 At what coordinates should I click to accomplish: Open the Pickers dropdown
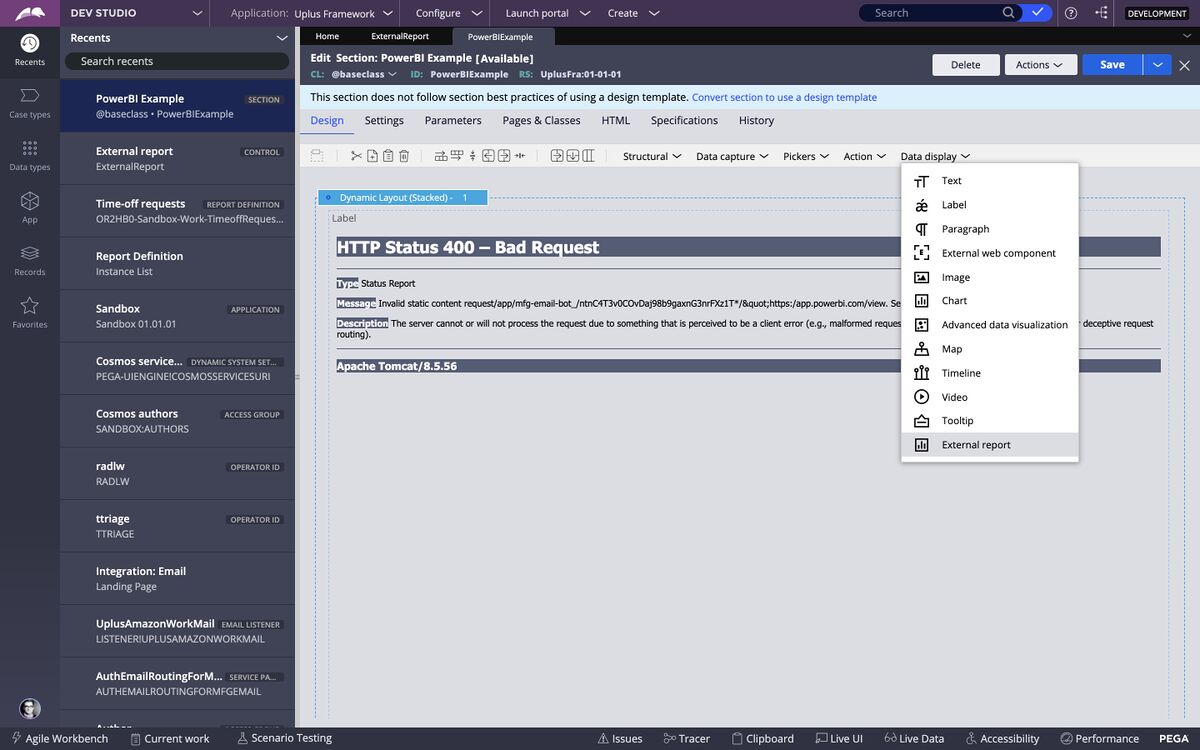coord(806,156)
